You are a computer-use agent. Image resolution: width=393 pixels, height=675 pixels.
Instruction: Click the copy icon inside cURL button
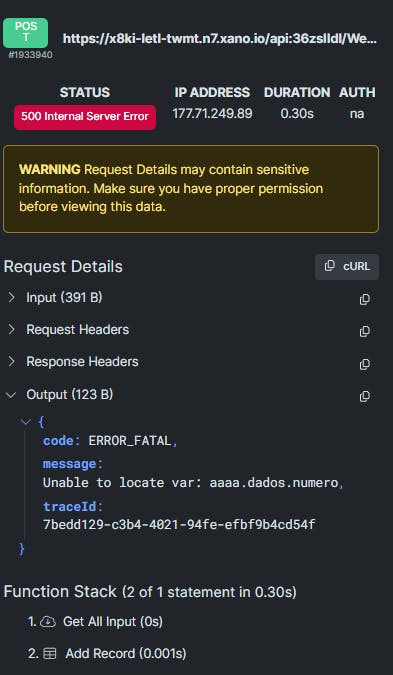[330, 266]
